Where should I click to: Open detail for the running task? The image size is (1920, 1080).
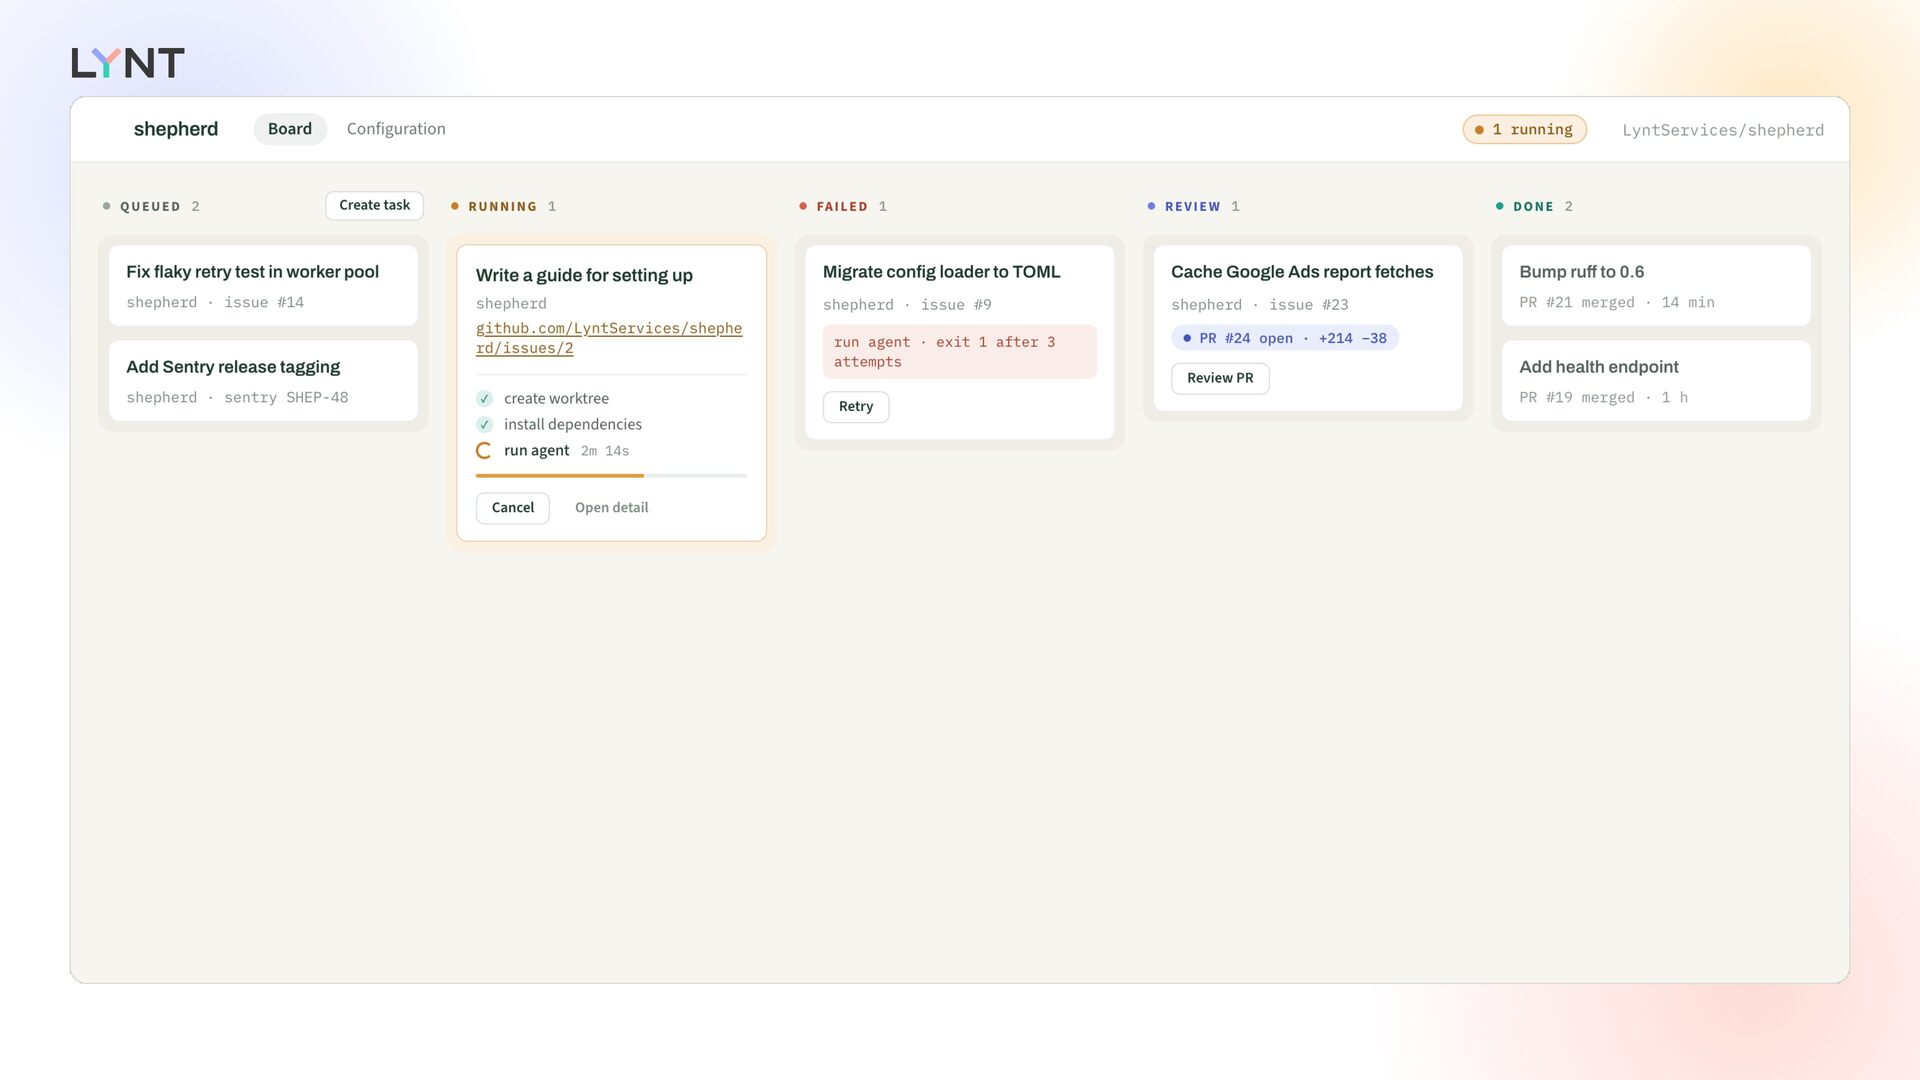point(611,508)
